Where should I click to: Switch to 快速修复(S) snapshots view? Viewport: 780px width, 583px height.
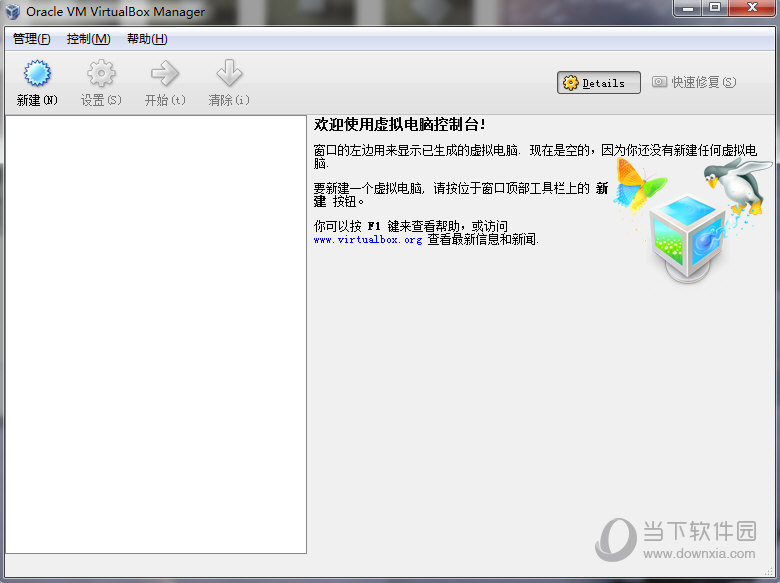click(694, 82)
